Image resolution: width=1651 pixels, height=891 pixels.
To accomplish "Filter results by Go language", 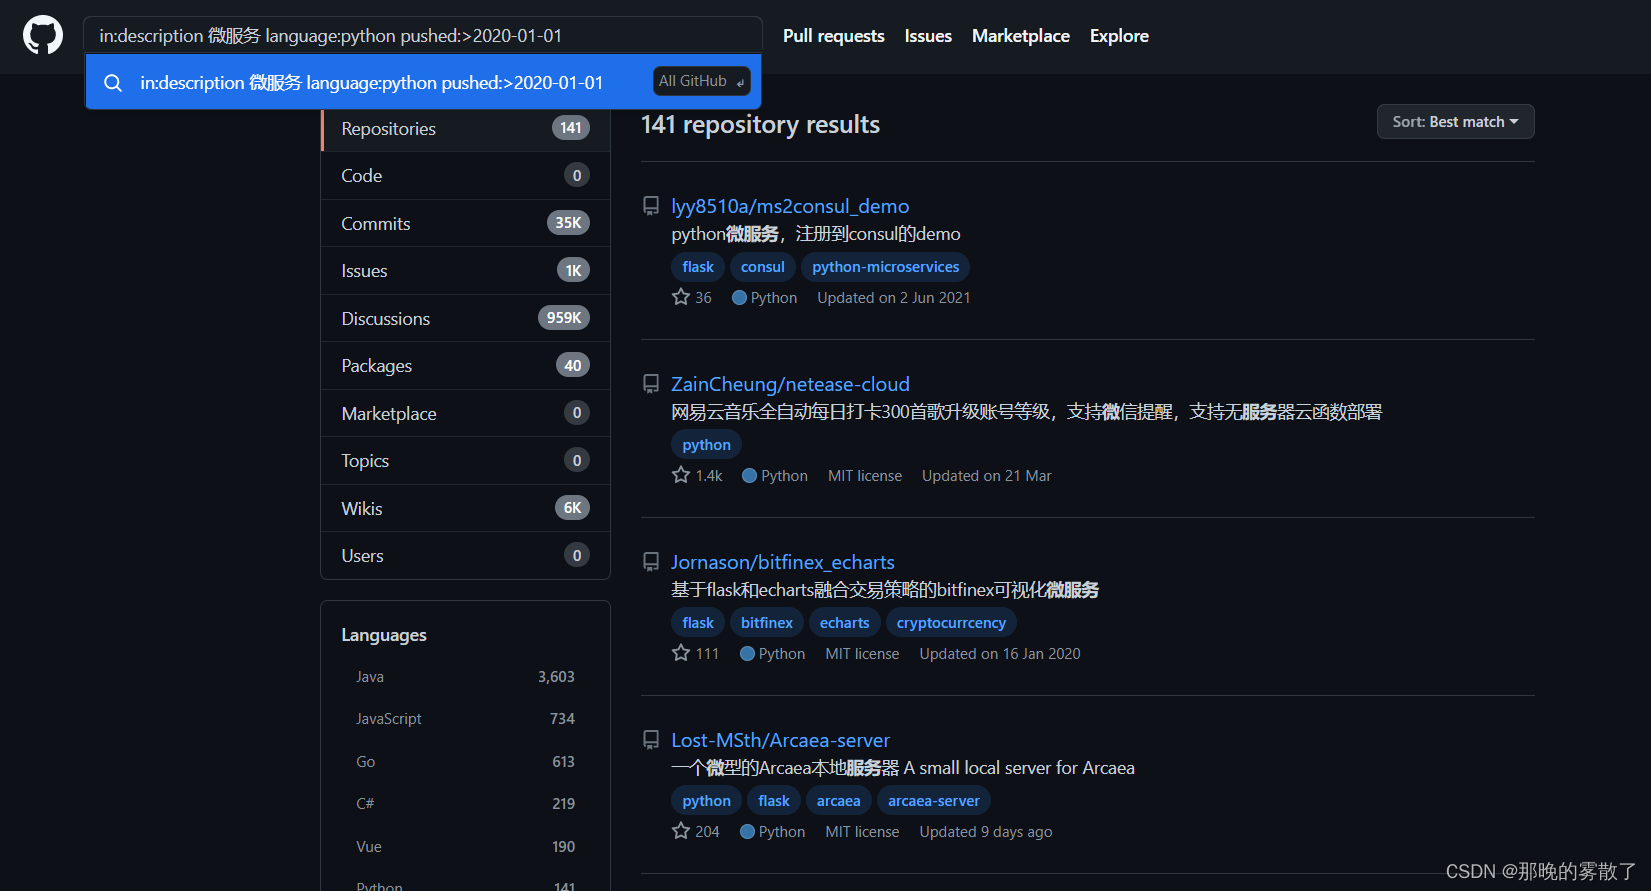I will (x=465, y=762).
